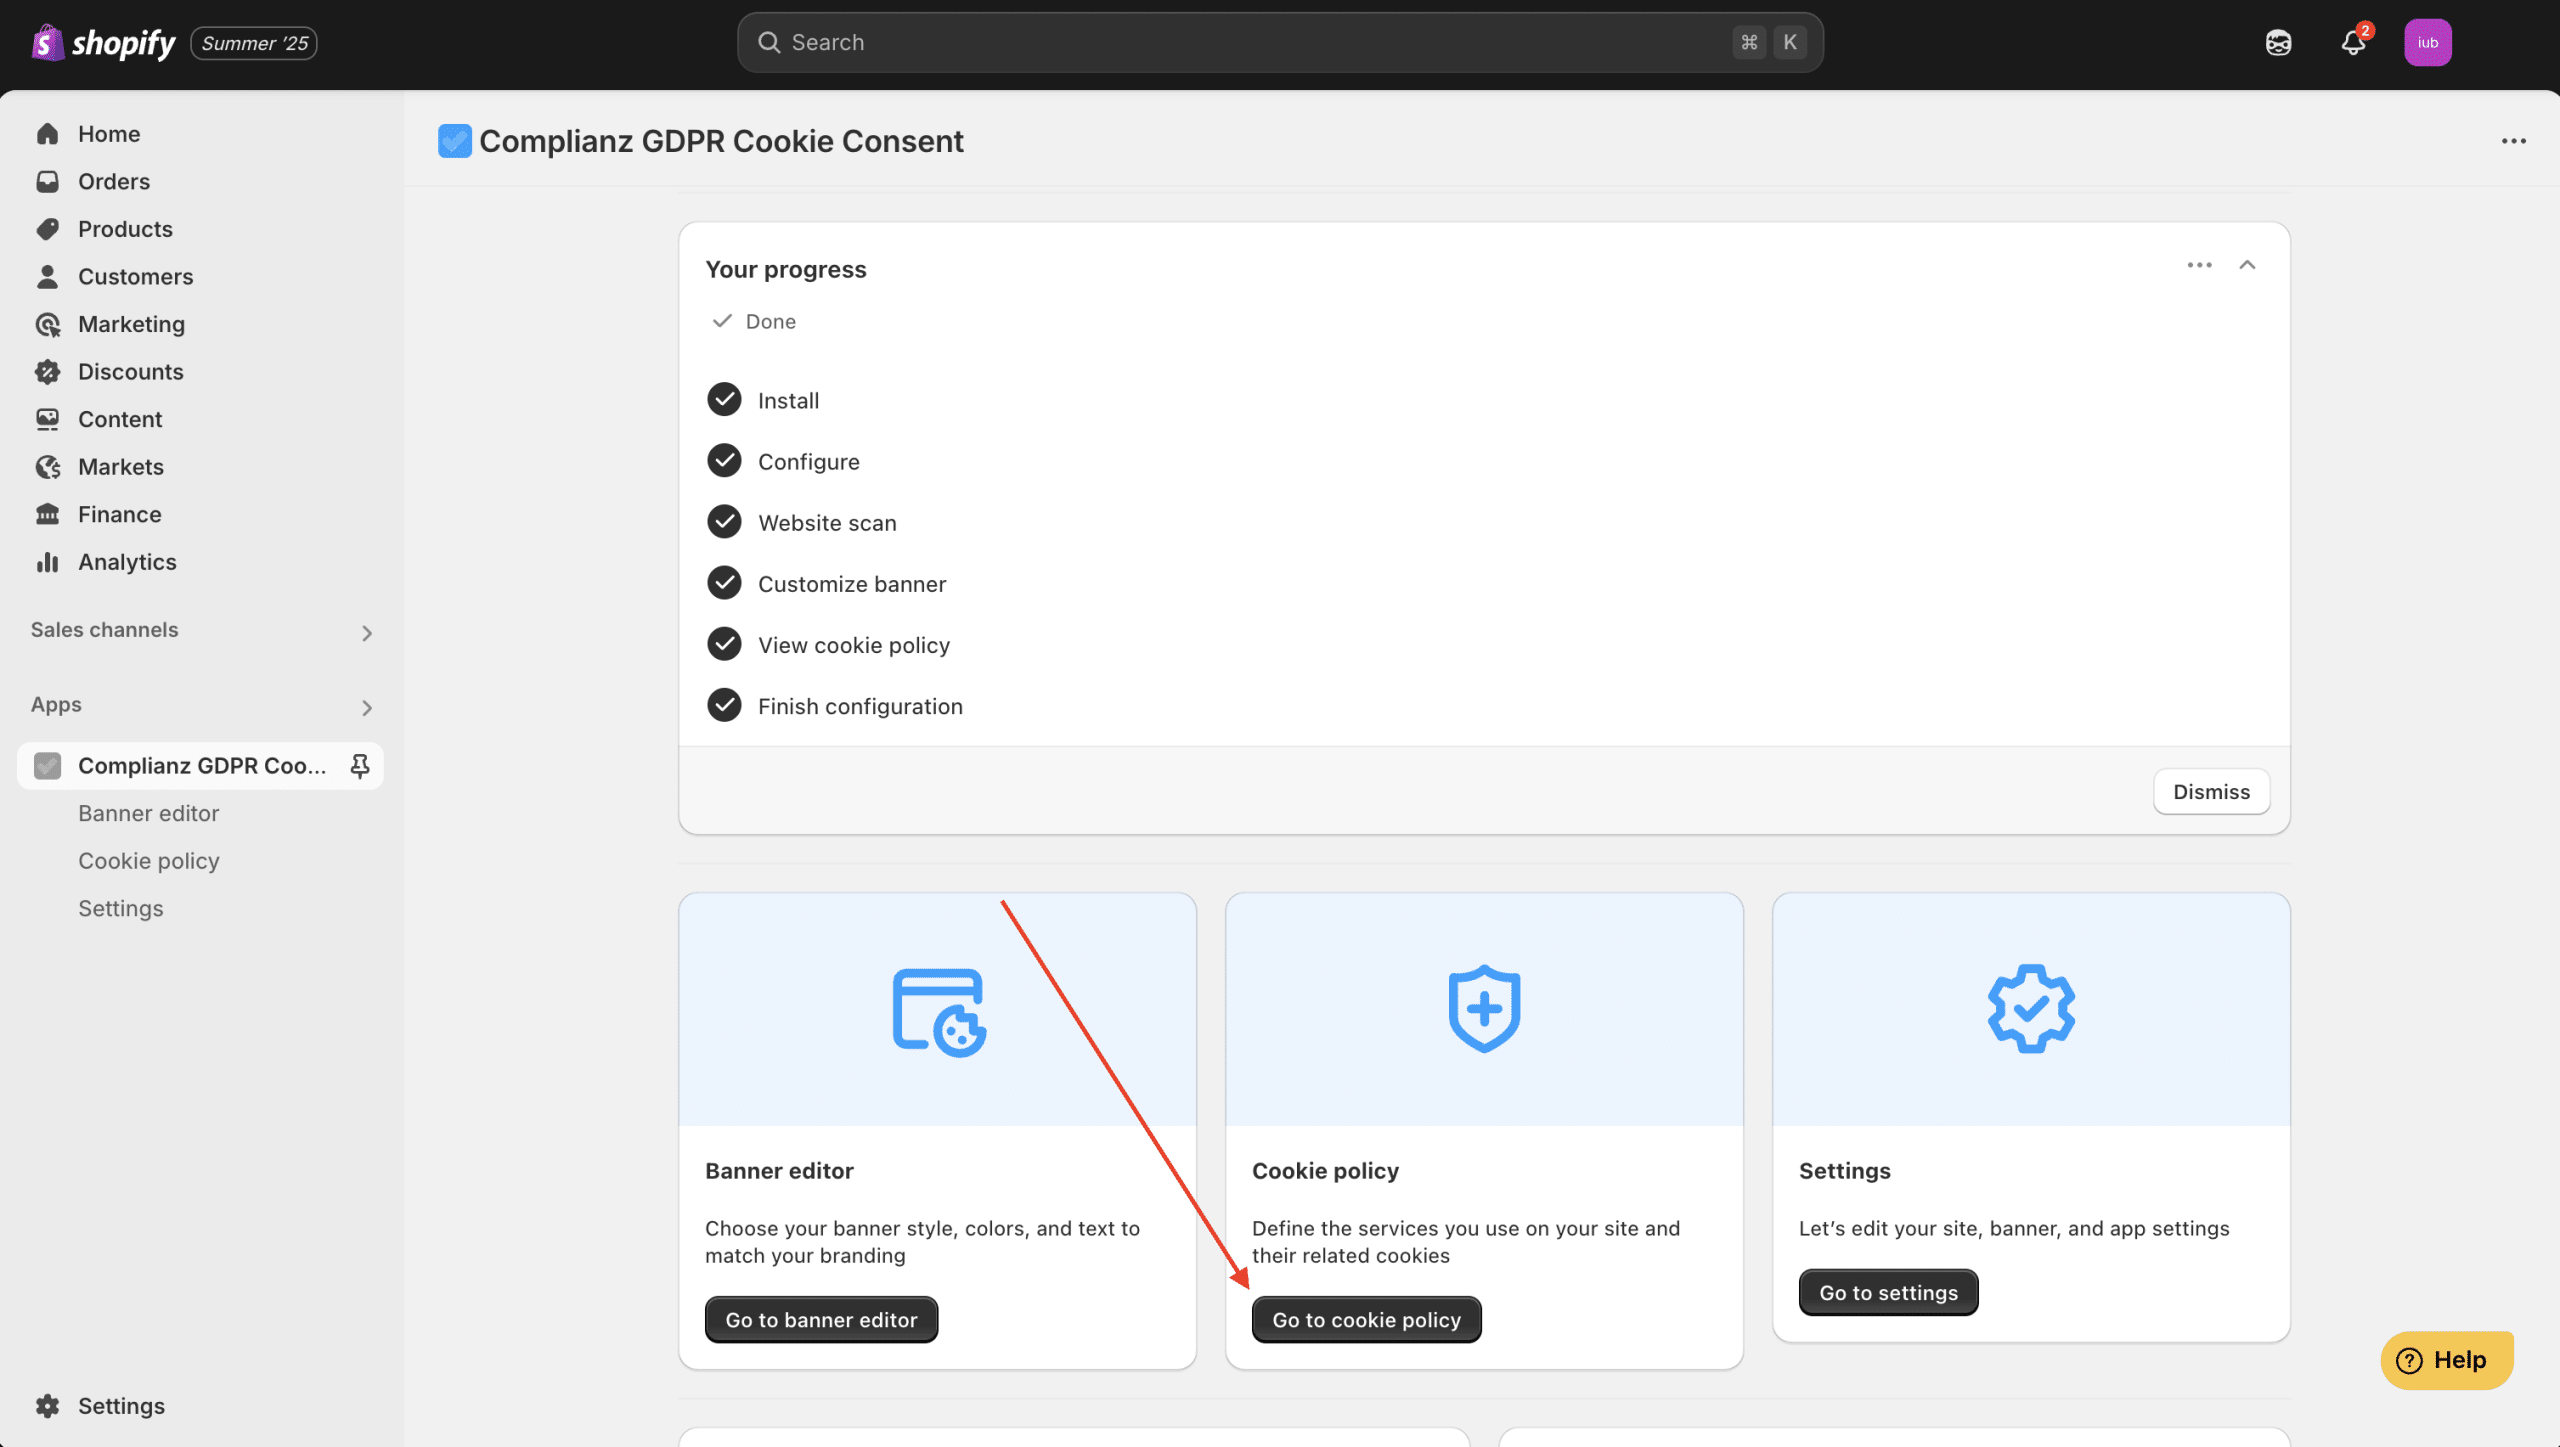Click the Customize banner step label
2560x1447 pixels.
(x=851, y=584)
